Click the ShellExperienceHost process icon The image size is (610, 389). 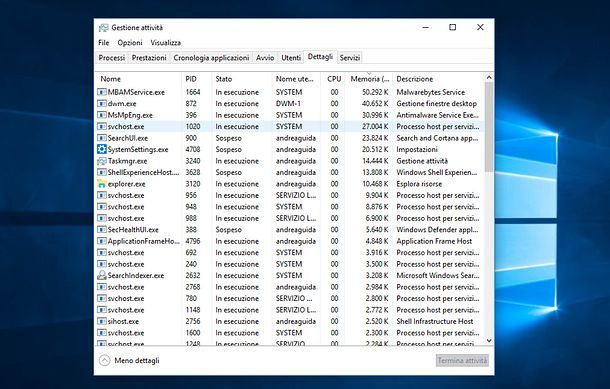coord(102,172)
